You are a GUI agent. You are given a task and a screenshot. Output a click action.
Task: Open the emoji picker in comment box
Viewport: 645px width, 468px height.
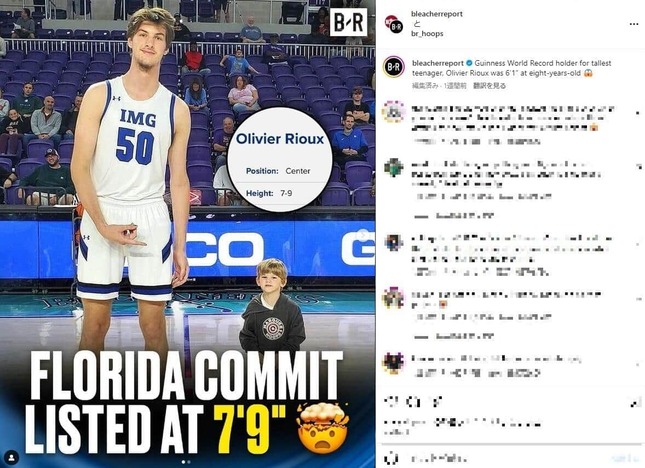pos(393,458)
